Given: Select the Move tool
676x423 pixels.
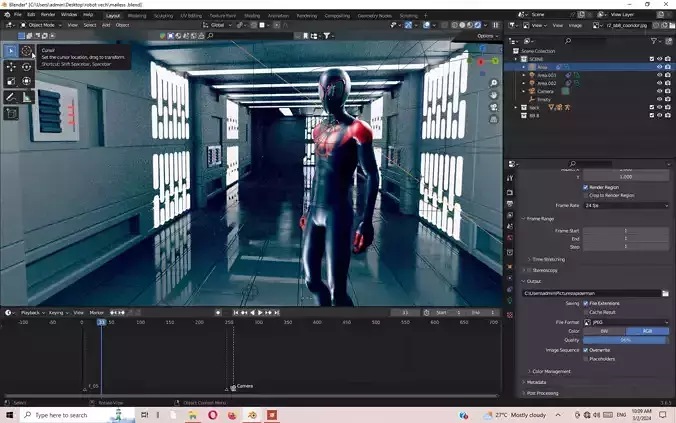Looking at the screenshot, I should tap(11, 67).
